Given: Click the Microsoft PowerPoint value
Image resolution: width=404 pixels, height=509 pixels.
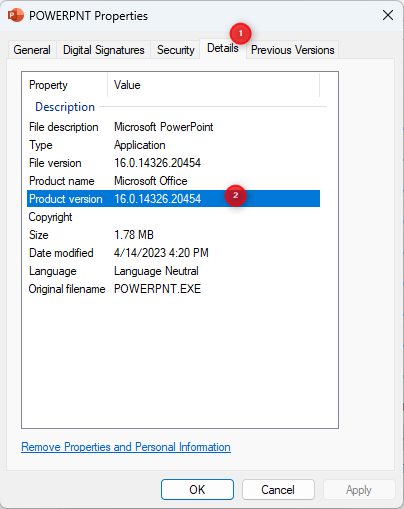Looking at the screenshot, I should click(164, 127).
